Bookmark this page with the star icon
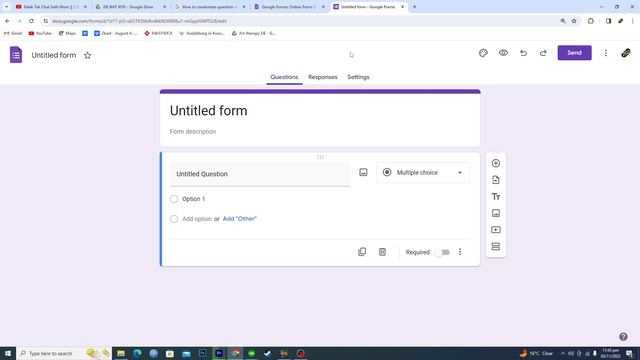The width and height of the screenshot is (640, 360). [x=574, y=21]
